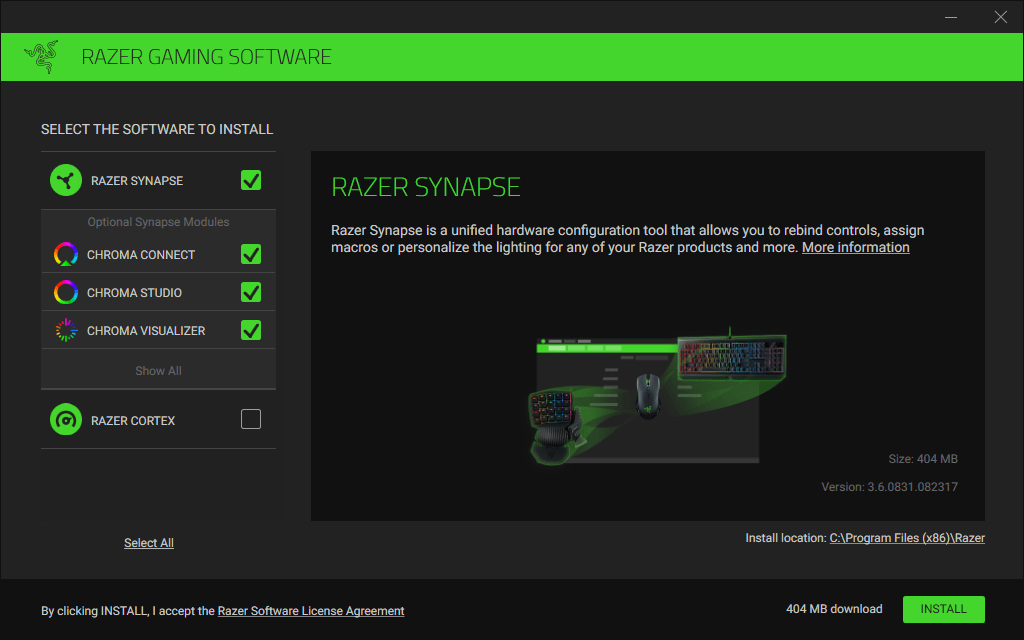Image resolution: width=1024 pixels, height=640 pixels.
Task: Click the Version 3.6.0831.082317 text
Action: (x=889, y=487)
